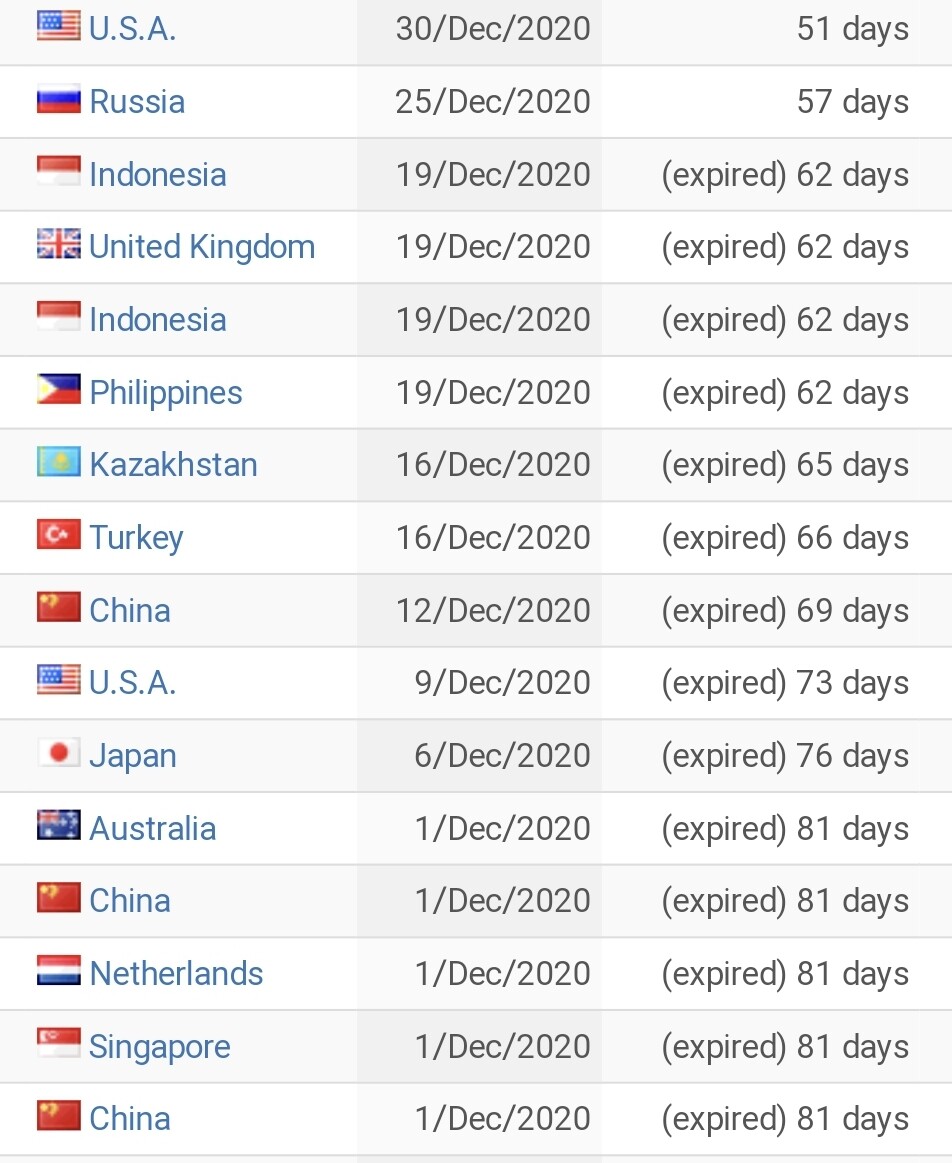The height and width of the screenshot is (1163, 952).
Task: Click the Netherlands flag icon
Action: pos(59,970)
